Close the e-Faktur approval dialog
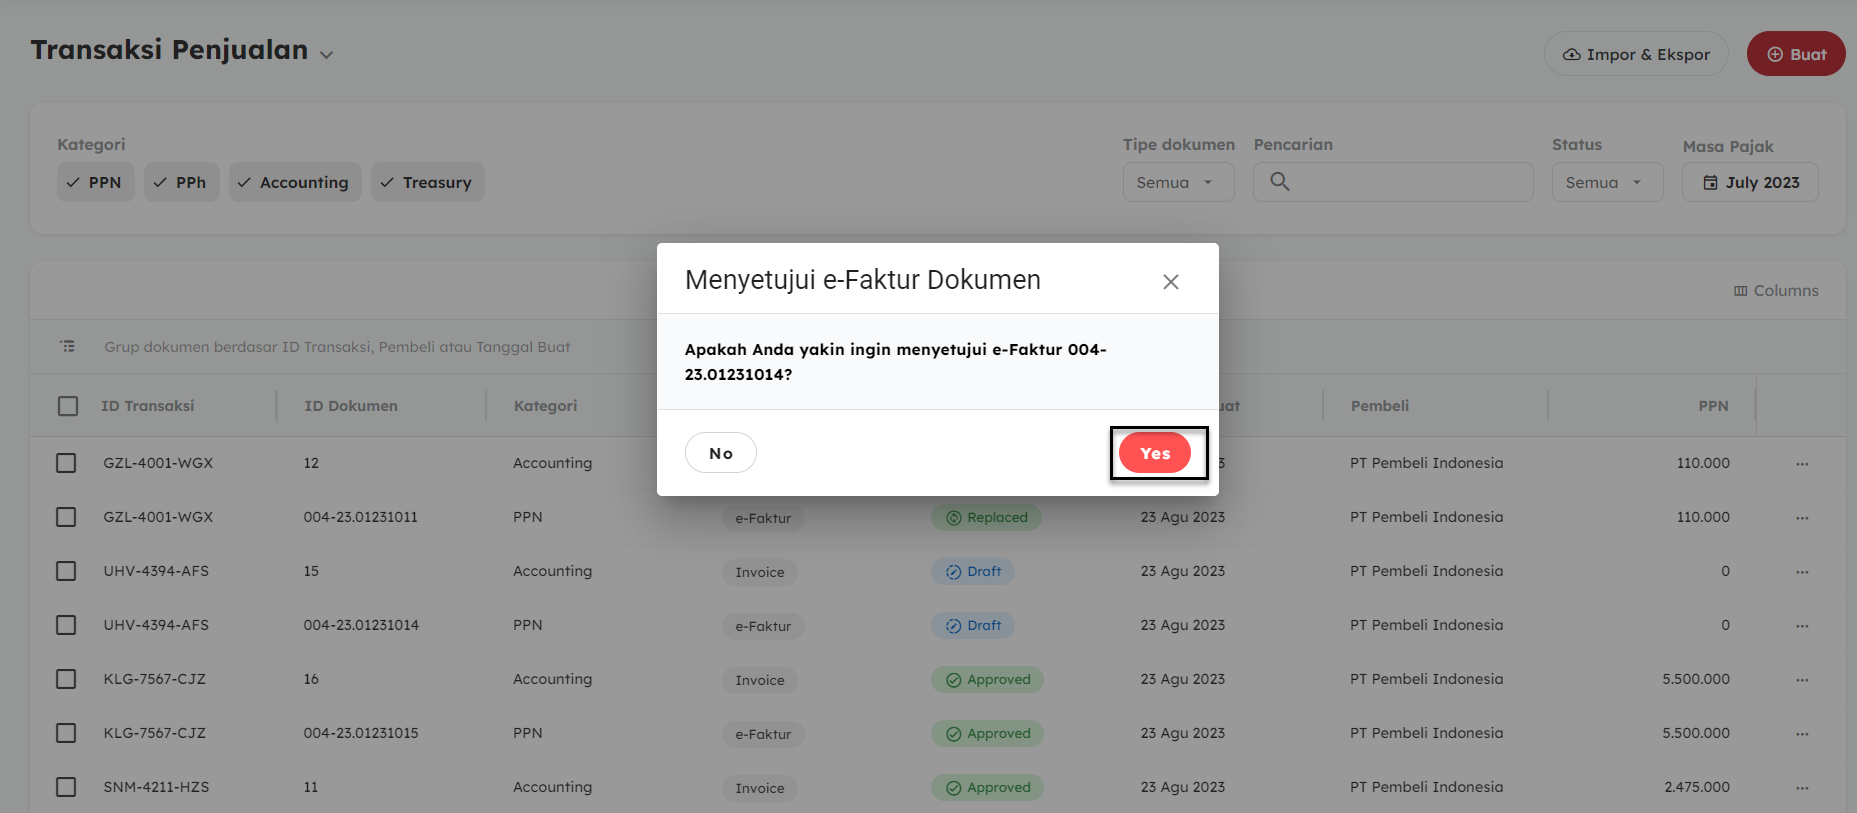Screen dimensions: 1857x813 point(1170,282)
